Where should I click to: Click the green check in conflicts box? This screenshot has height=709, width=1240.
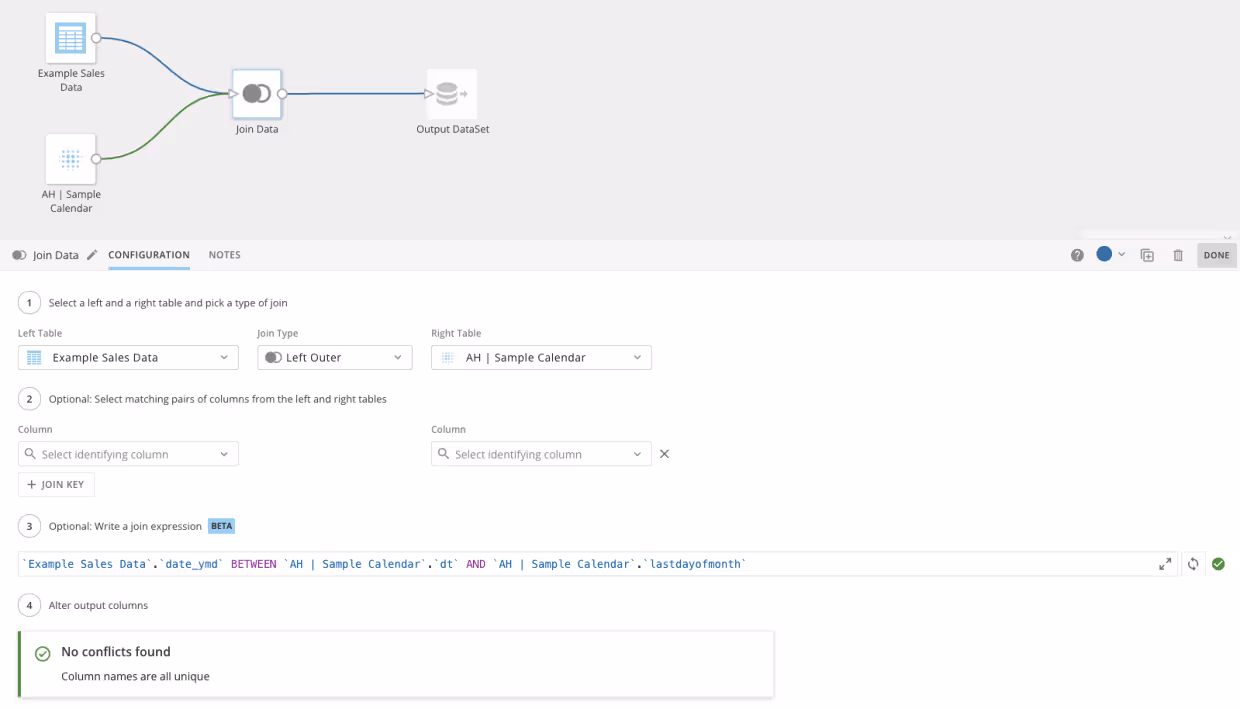point(43,654)
